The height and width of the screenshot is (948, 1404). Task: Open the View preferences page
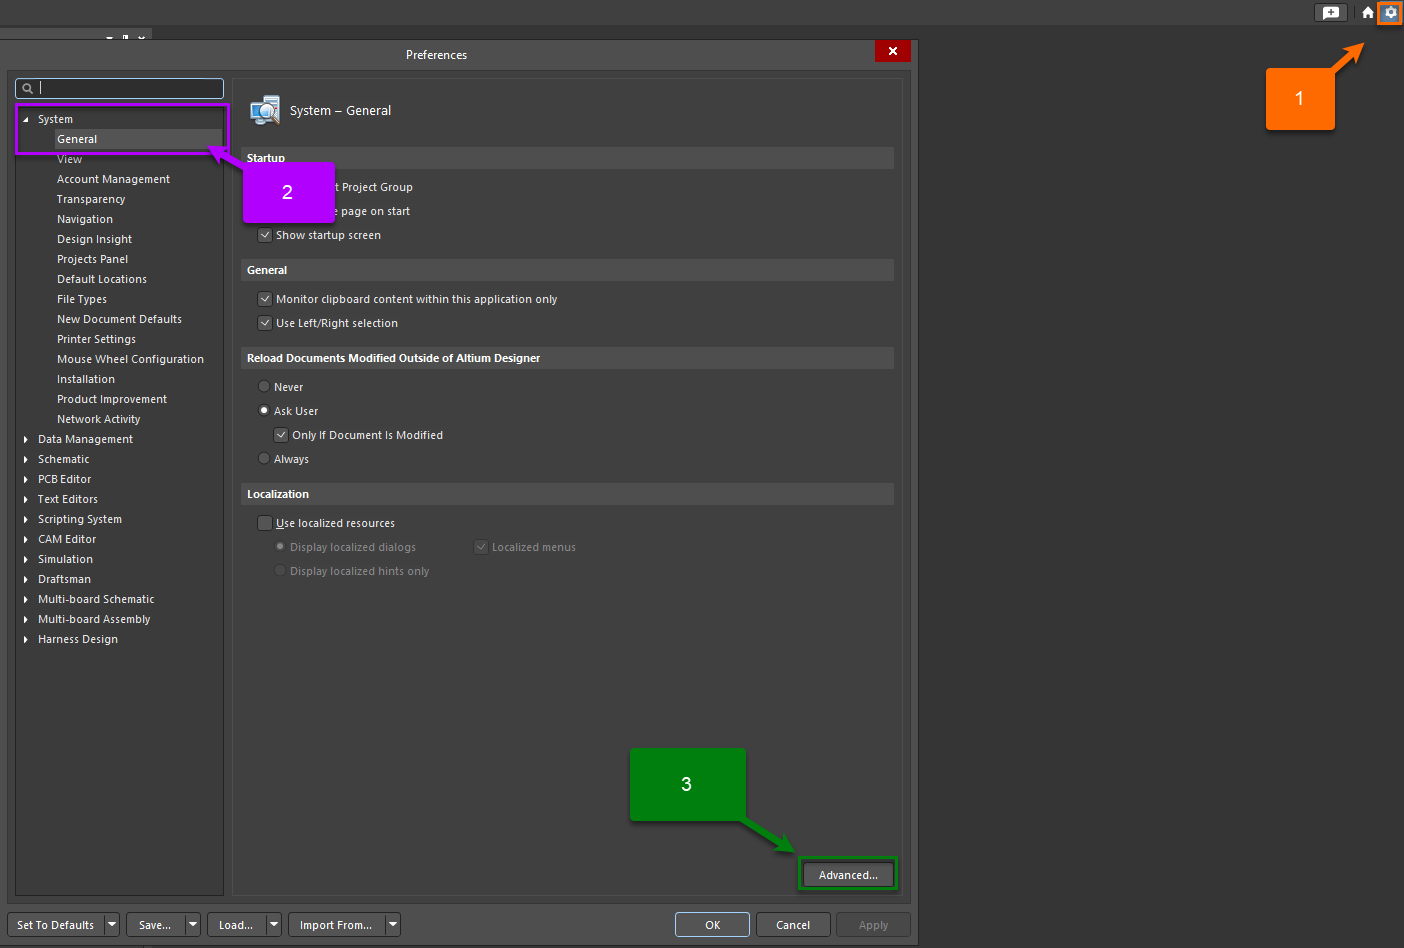[x=69, y=160]
